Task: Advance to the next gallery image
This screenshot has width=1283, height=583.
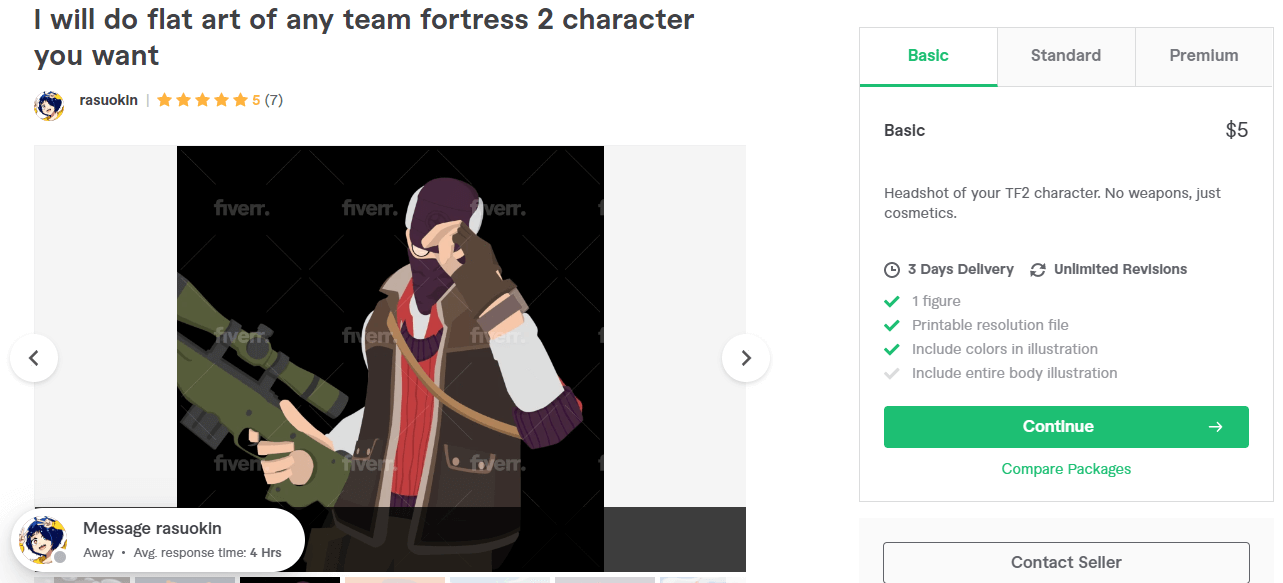Action: [x=745, y=357]
